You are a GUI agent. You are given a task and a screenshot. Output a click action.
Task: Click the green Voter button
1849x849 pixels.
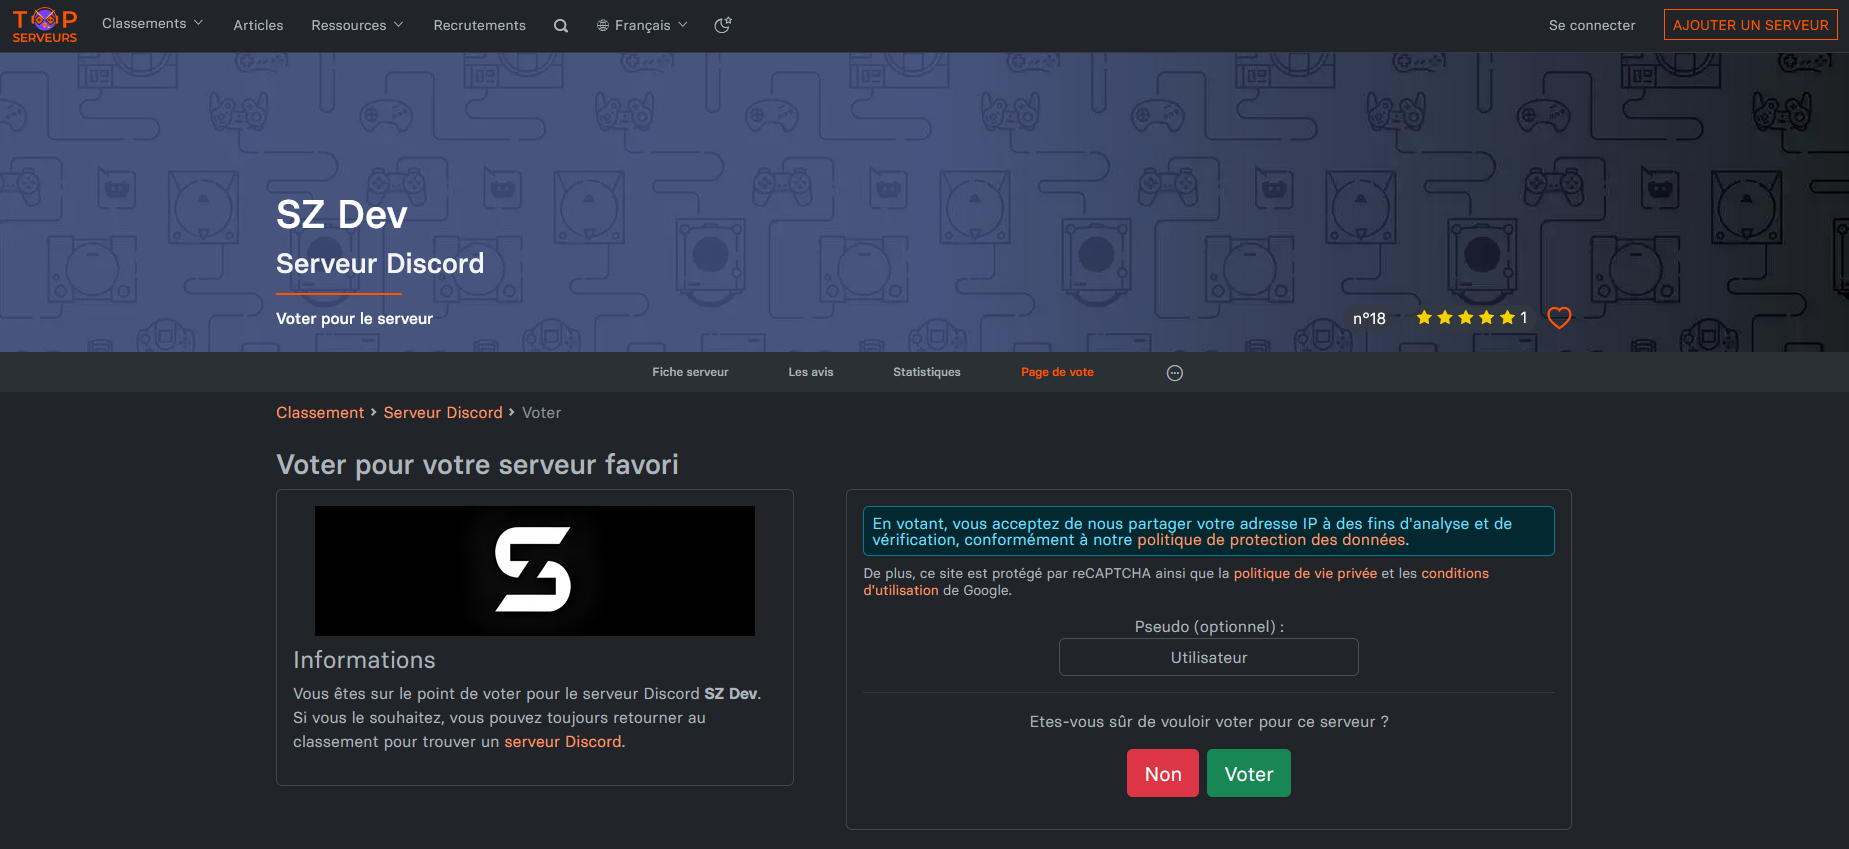[x=1248, y=773]
